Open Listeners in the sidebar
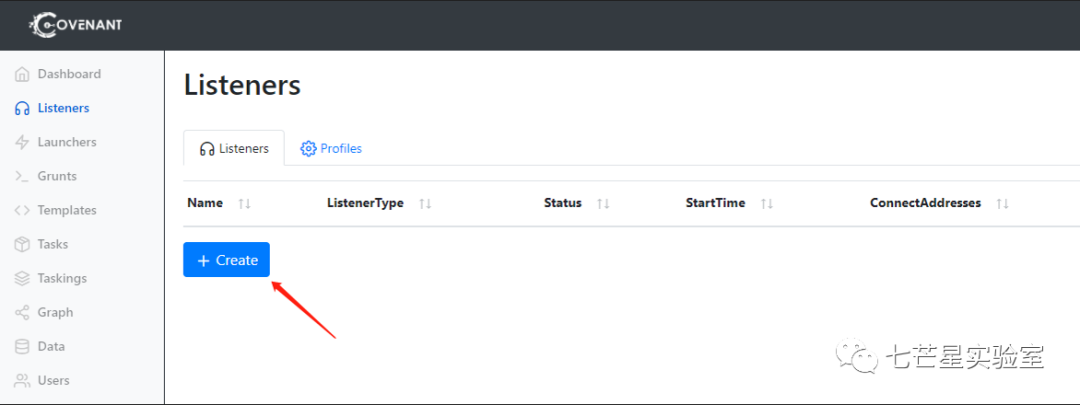 pyautogui.click(x=63, y=108)
